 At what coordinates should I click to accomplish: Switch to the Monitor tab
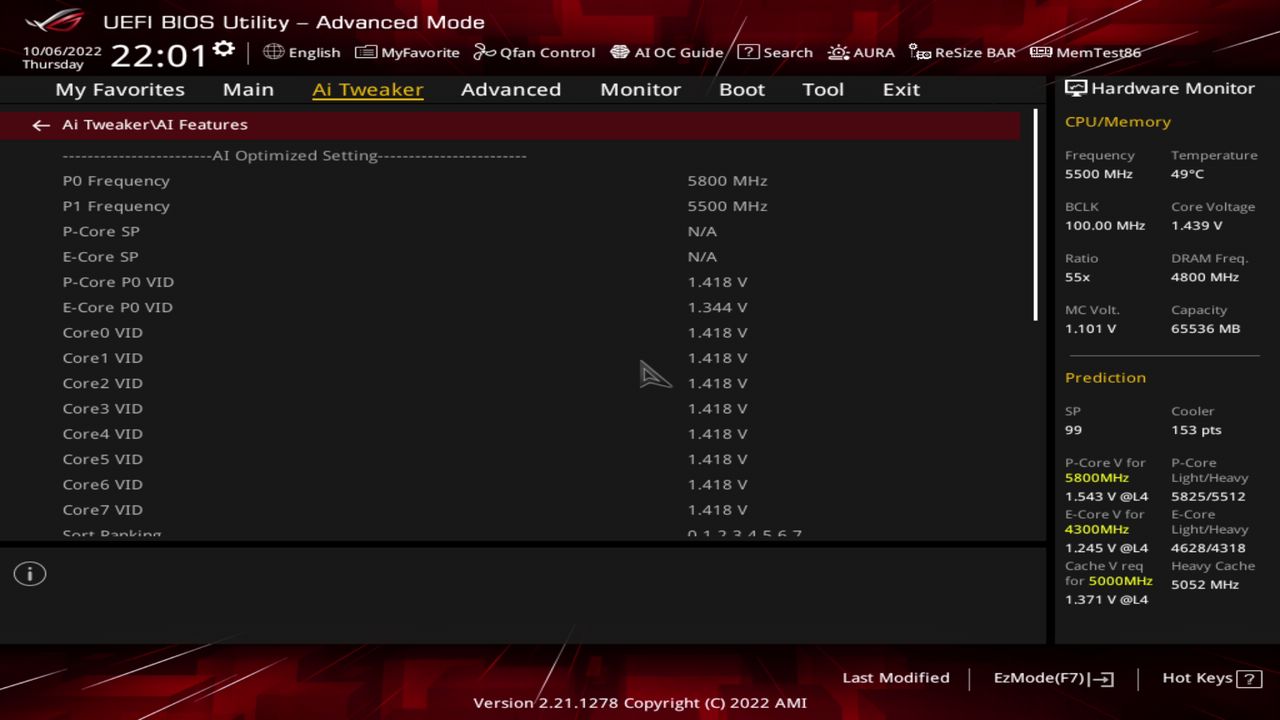point(640,89)
